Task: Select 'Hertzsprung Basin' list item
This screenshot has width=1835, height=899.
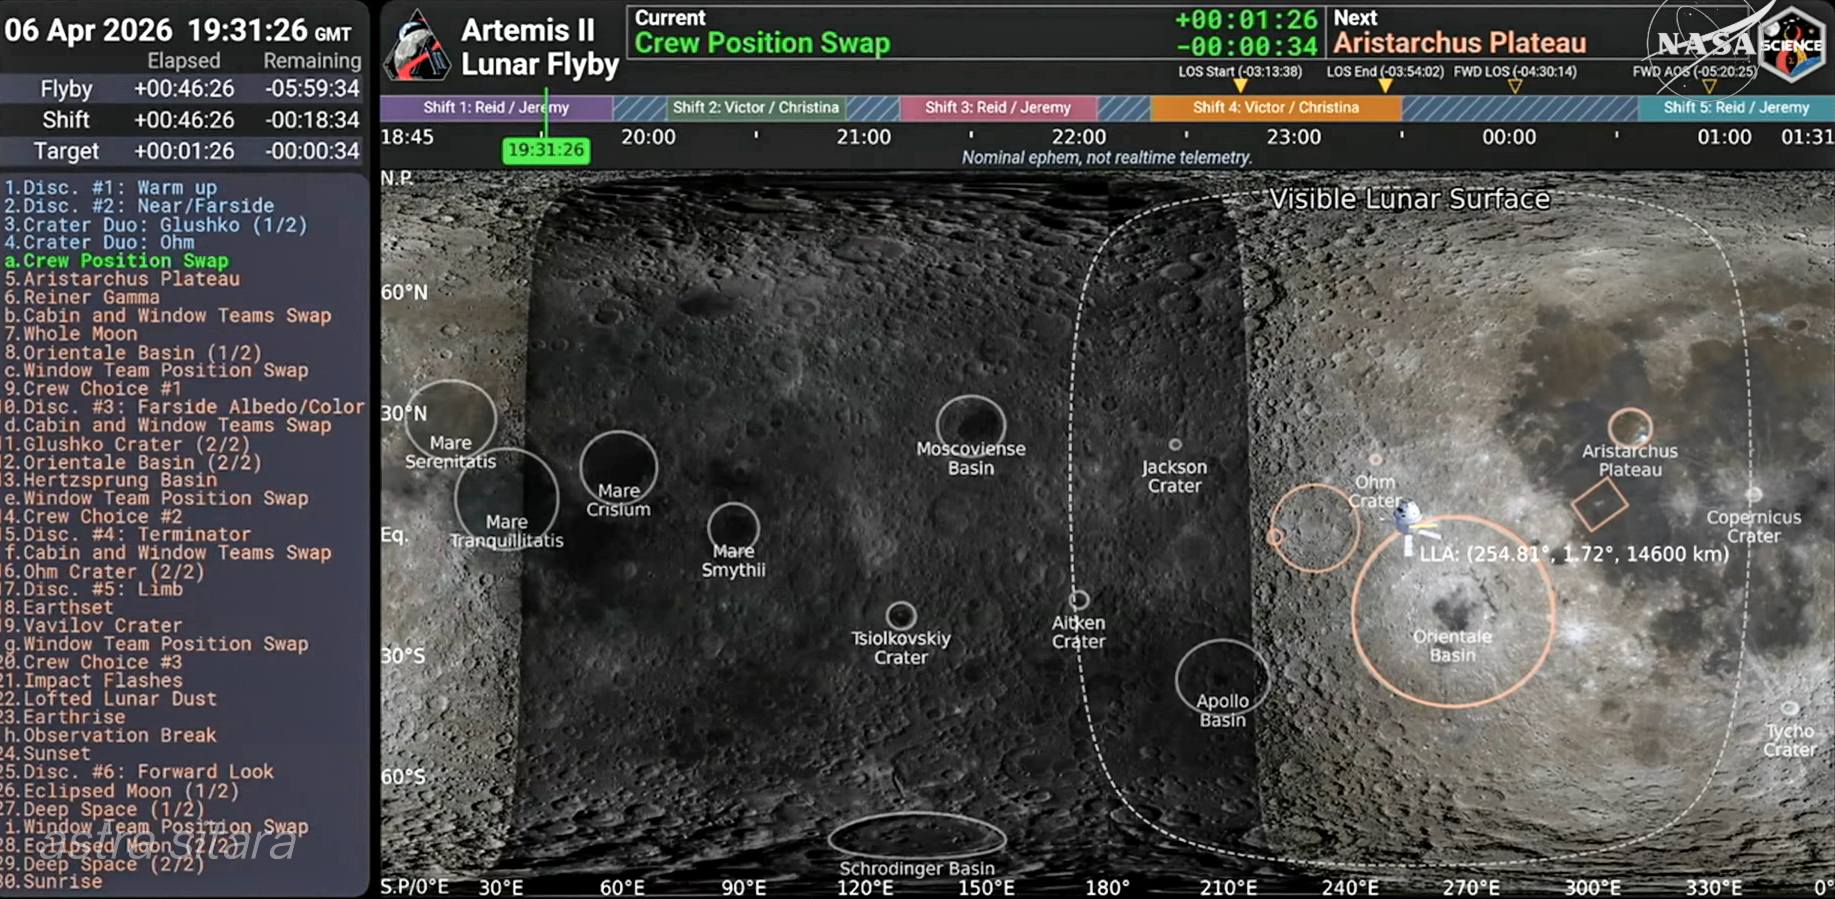Action: click(109, 480)
